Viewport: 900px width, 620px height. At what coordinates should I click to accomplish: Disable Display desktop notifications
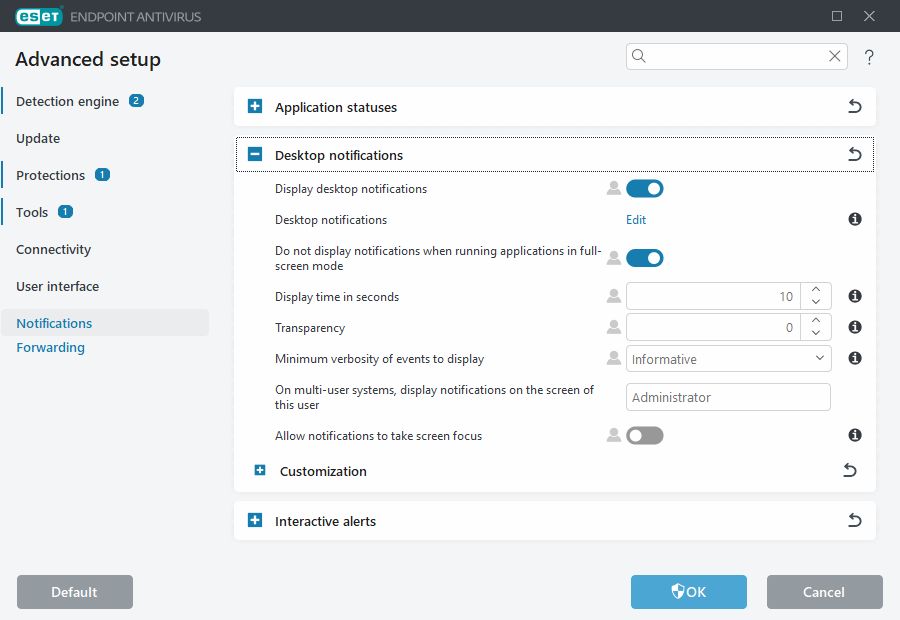click(645, 188)
